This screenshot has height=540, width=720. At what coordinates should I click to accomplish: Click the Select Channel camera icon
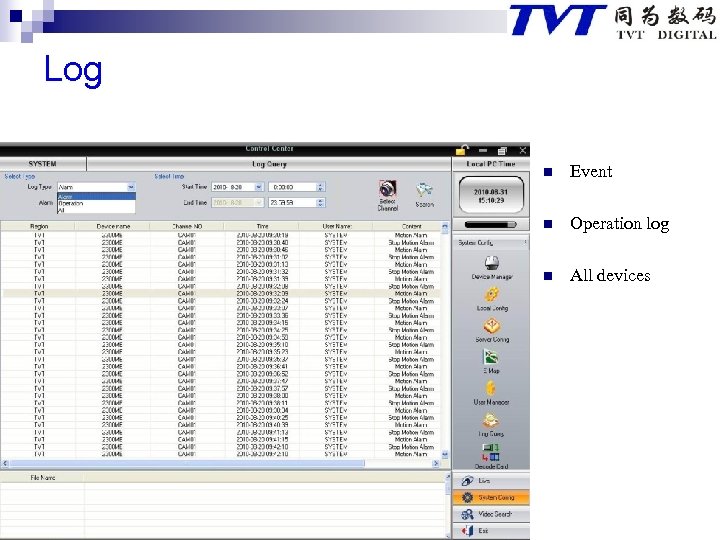388,190
